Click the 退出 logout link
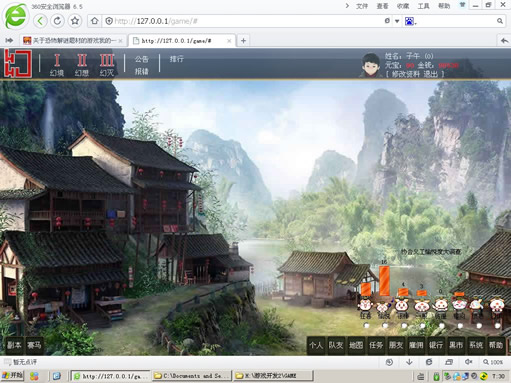This screenshot has height=383, width=511. (x=430, y=74)
